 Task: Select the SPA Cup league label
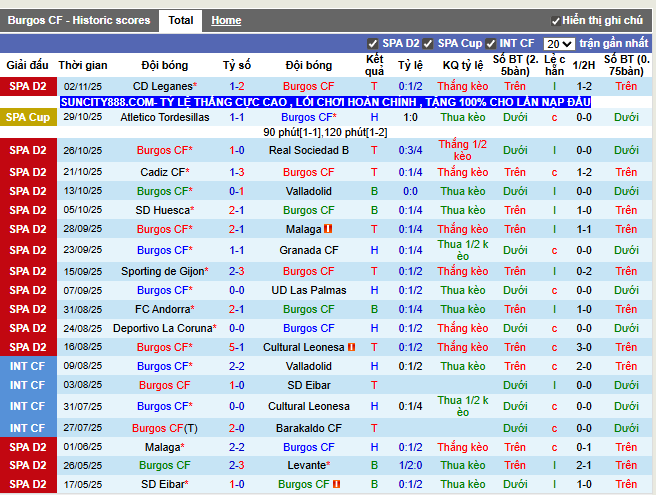(x=28, y=117)
